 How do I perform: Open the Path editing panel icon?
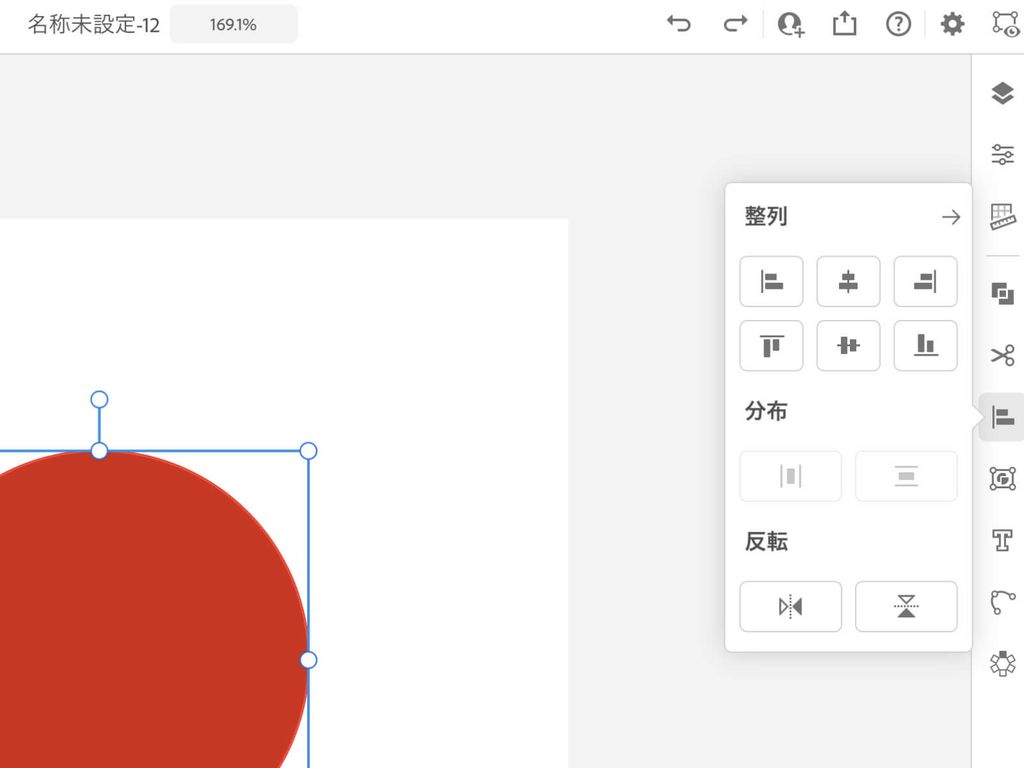coord(1002,602)
